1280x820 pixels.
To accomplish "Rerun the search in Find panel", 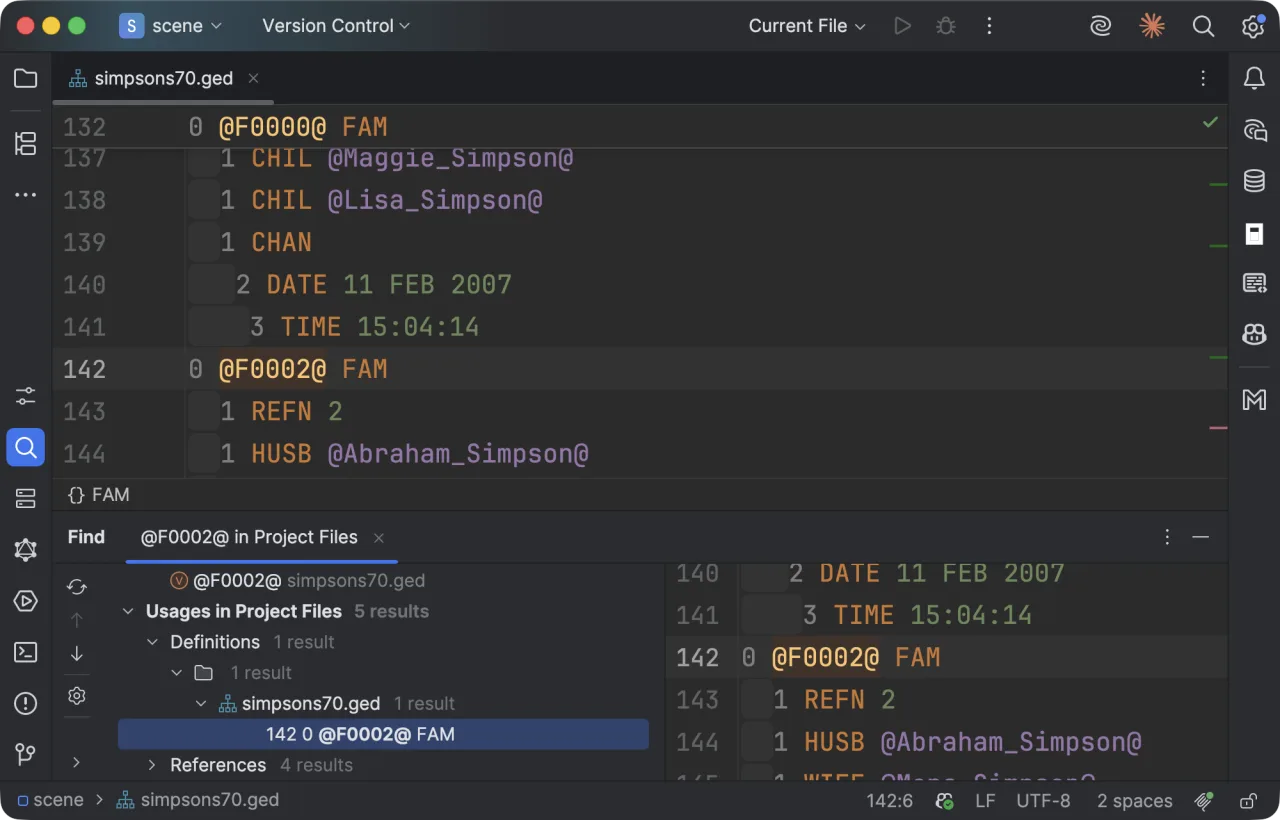I will point(77,587).
